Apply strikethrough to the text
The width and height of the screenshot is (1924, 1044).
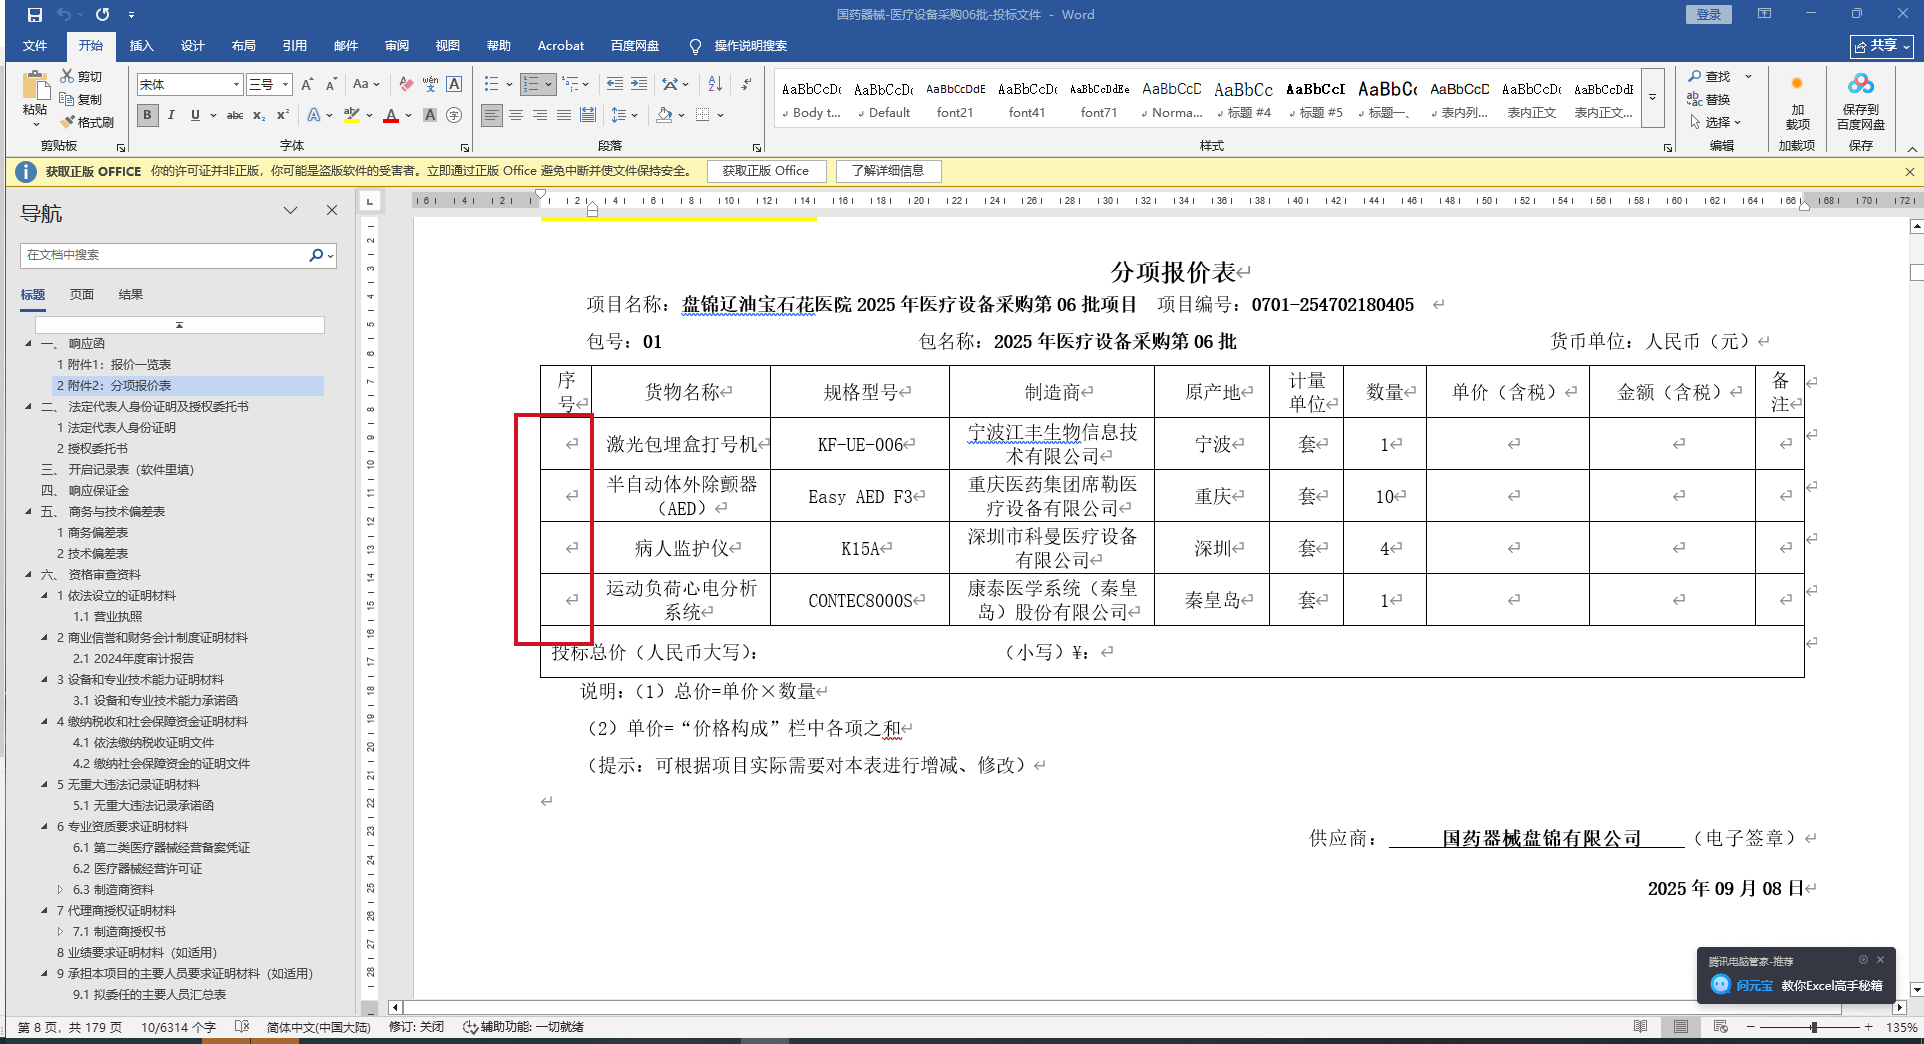tap(235, 116)
